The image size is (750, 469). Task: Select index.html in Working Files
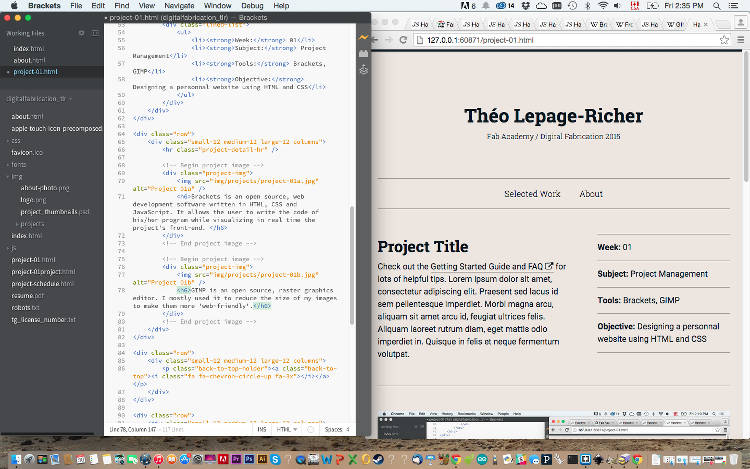pyautogui.click(x=29, y=48)
